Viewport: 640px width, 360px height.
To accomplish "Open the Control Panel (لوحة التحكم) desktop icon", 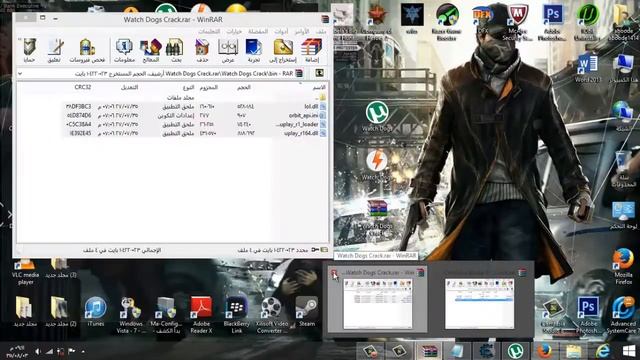I will [x=623, y=216].
